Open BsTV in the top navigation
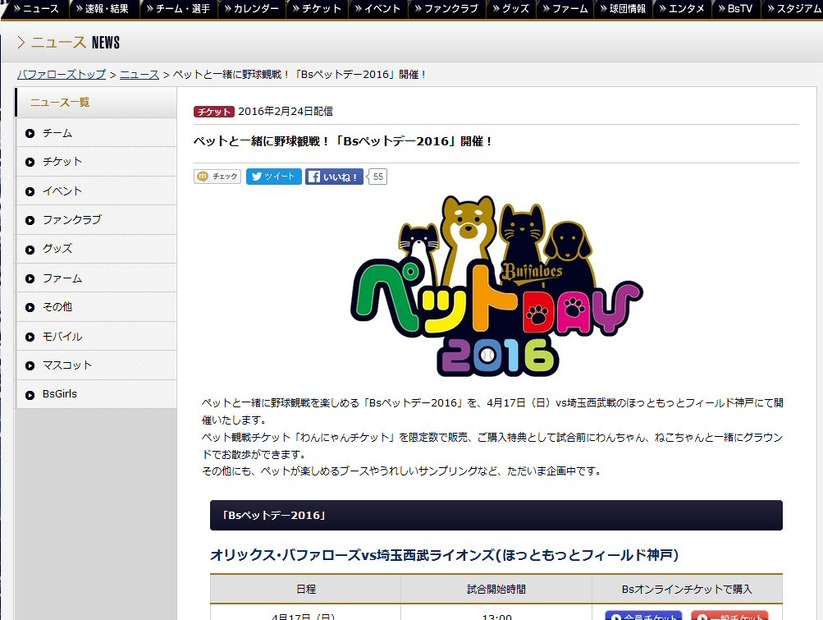Image resolution: width=823 pixels, height=620 pixels. point(736,8)
